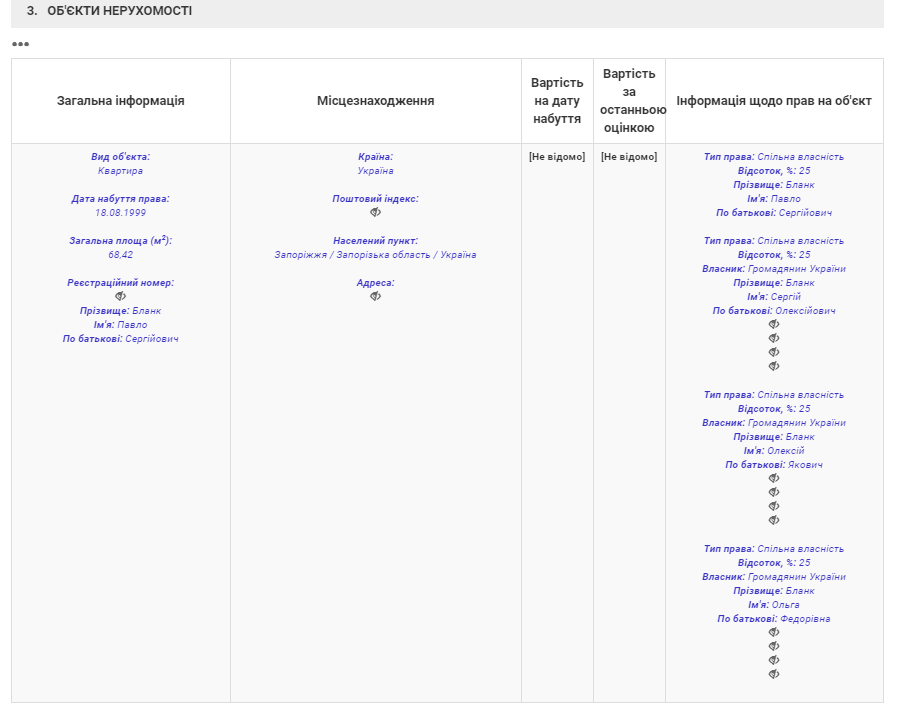This screenshot has width=902, height=719.
Task: Click the hidden icon under Реєстраційний номер
Action: pos(120,297)
